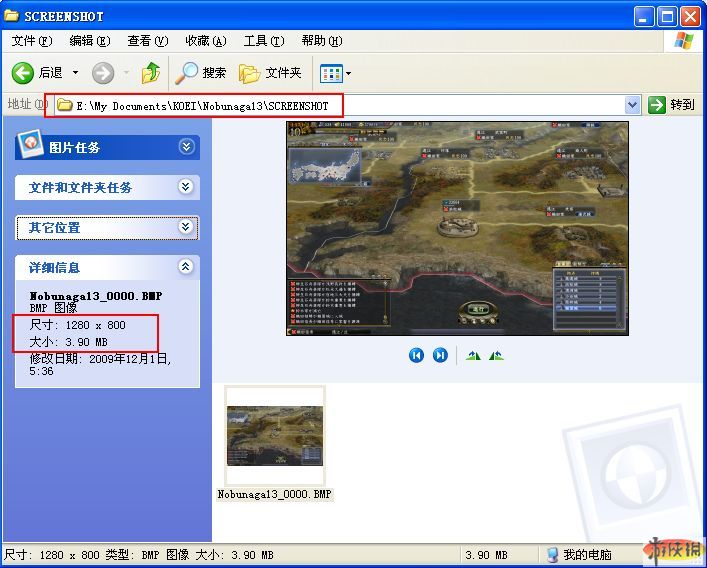Open the 工具(T) menu
707x568 pixels.
click(x=262, y=41)
